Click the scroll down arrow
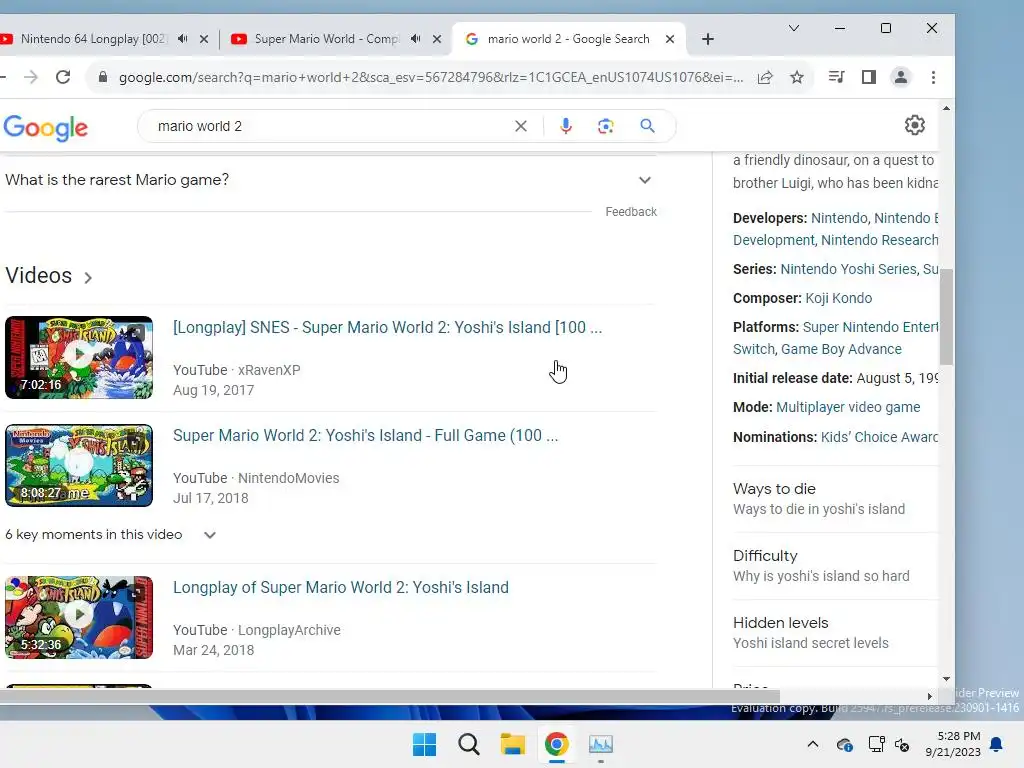1024x768 pixels. (946, 679)
